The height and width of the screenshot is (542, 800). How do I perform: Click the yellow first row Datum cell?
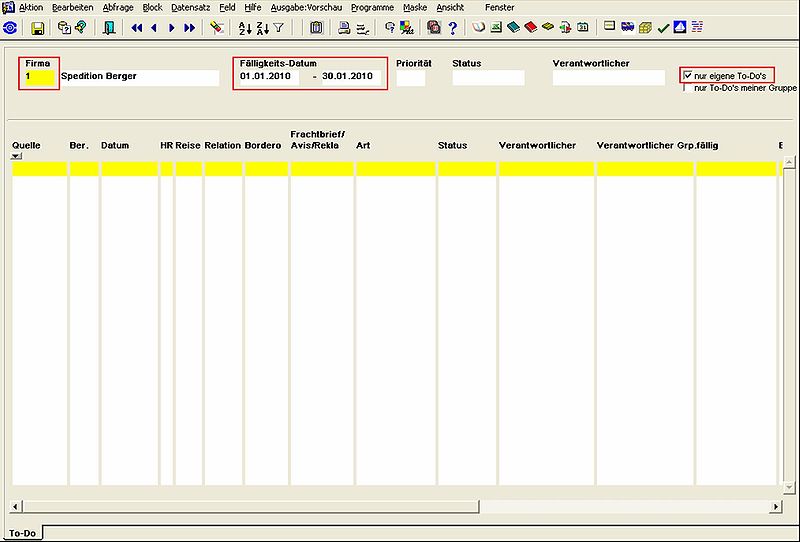coord(130,169)
